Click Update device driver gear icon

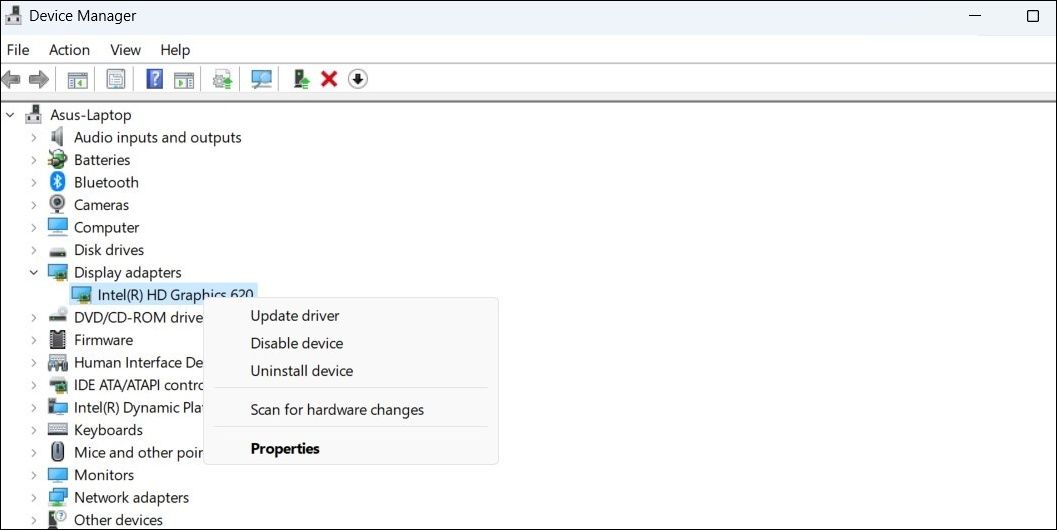[x=222, y=80]
